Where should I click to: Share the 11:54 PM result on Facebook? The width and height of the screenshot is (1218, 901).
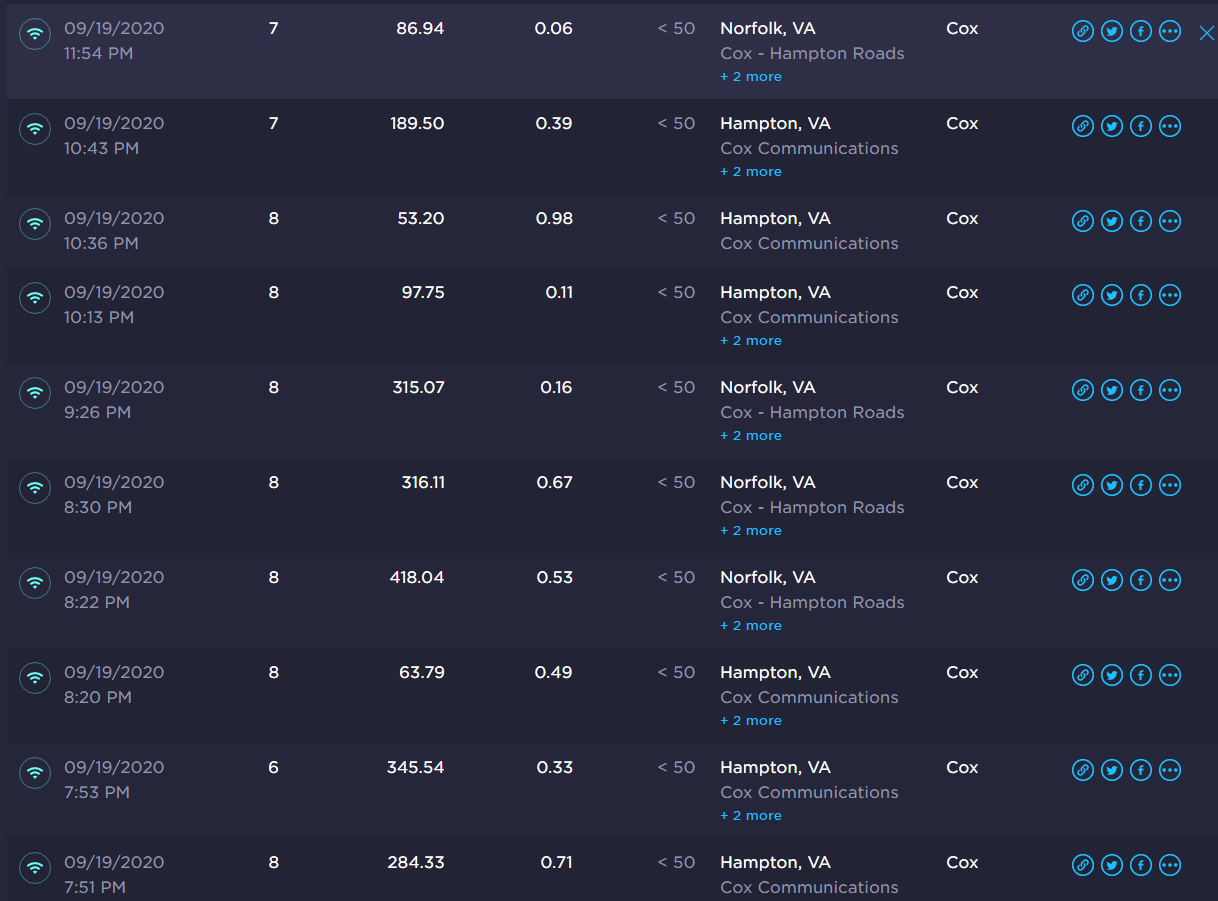tap(1141, 32)
